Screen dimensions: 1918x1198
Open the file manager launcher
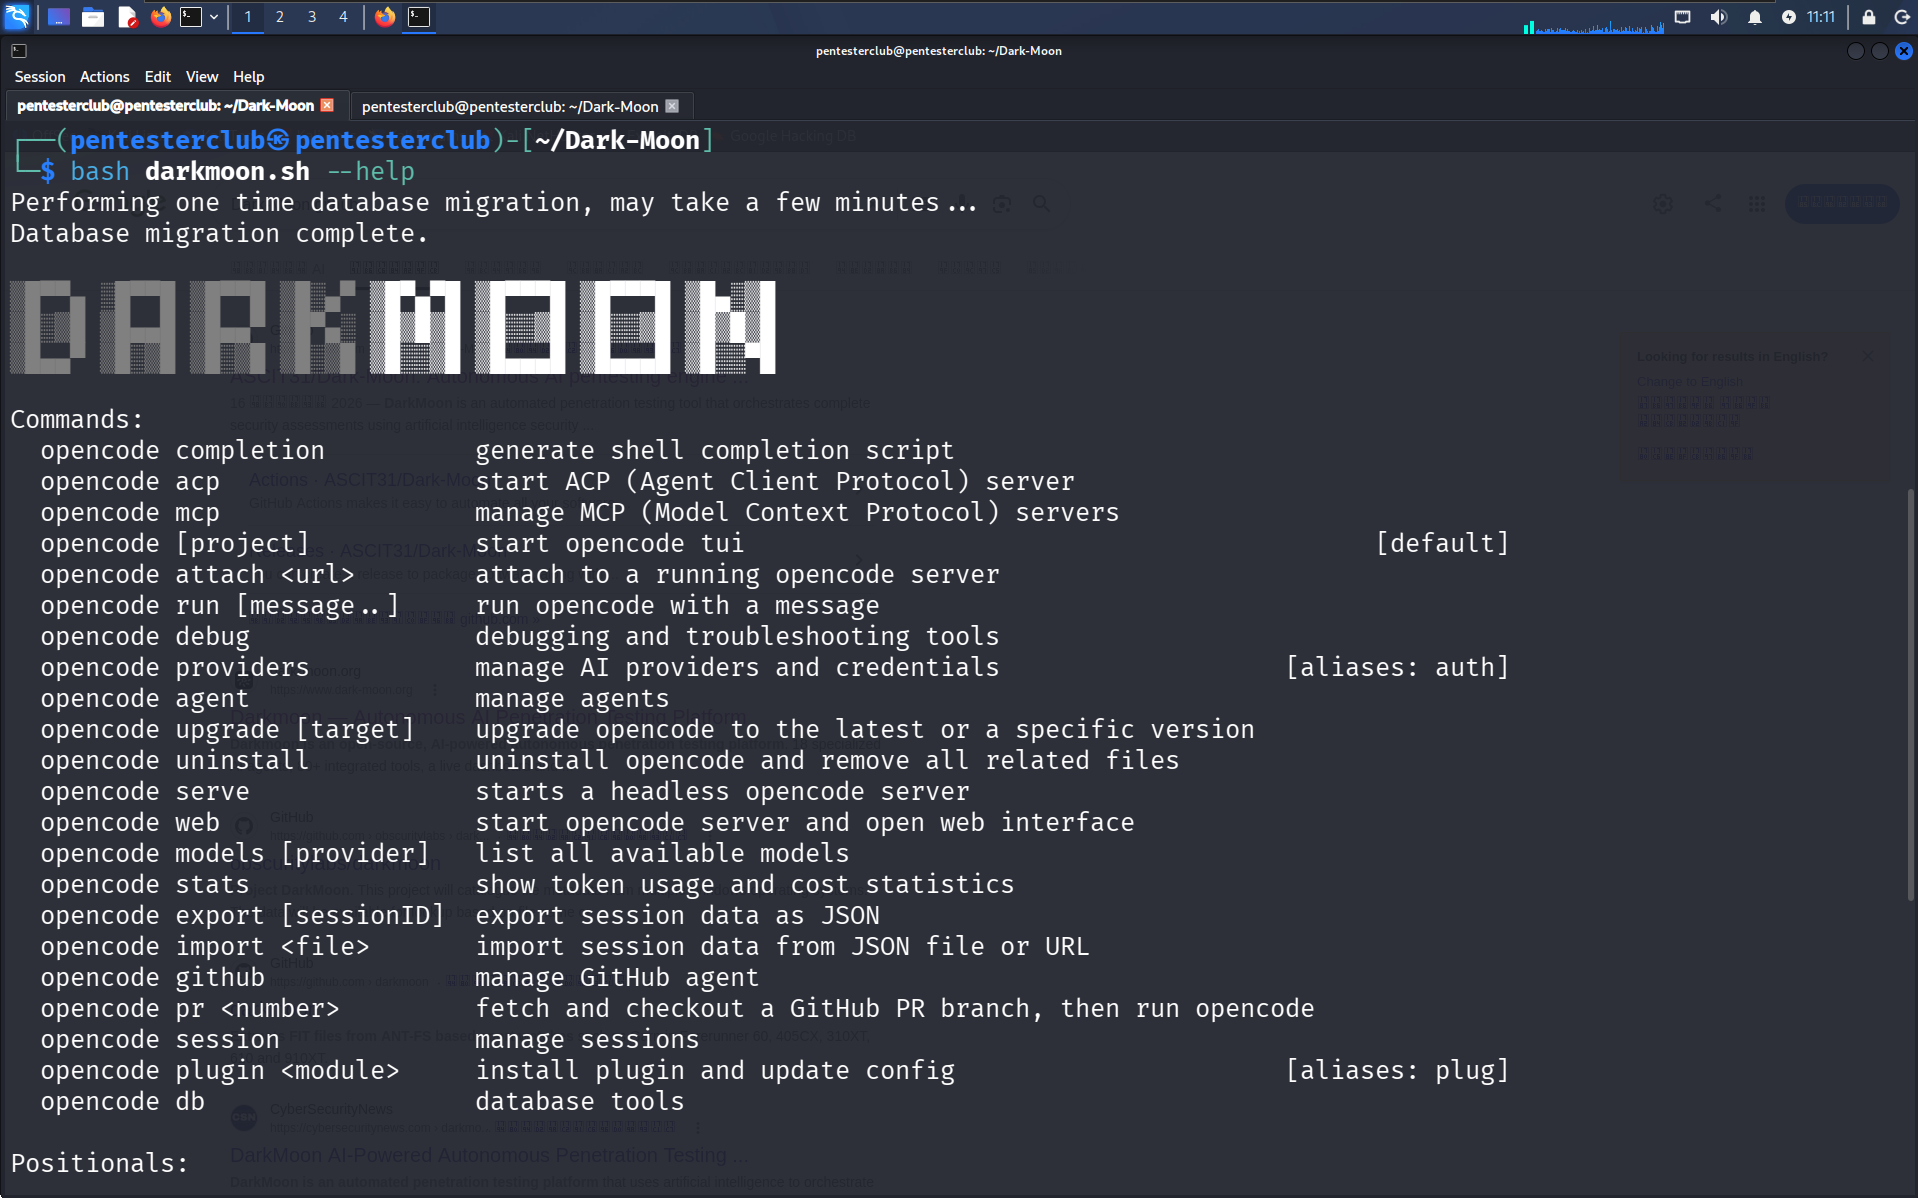pos(93,17)
